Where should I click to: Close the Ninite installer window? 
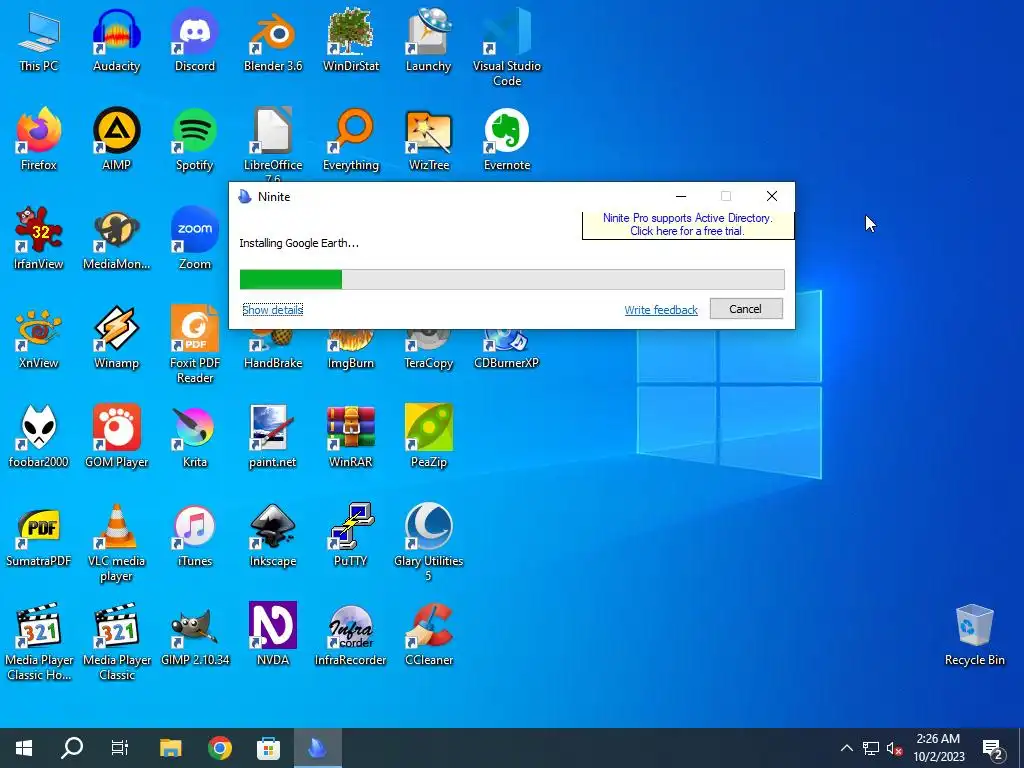[x=771, y=196]
